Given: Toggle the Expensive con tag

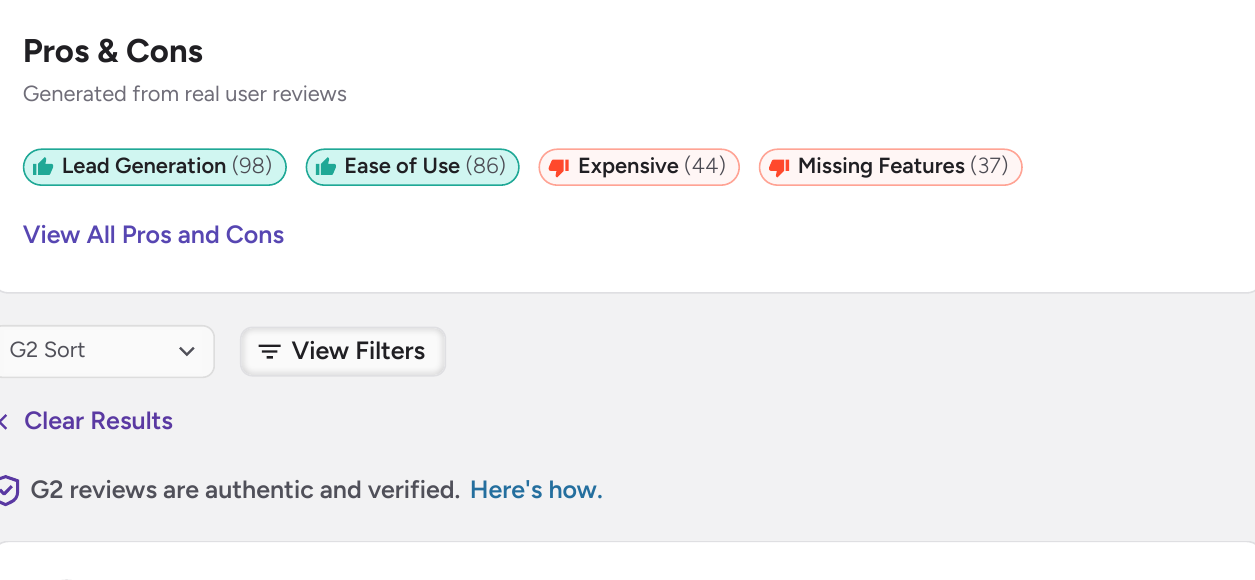Looking at the screenshot, I should (639, 167).
